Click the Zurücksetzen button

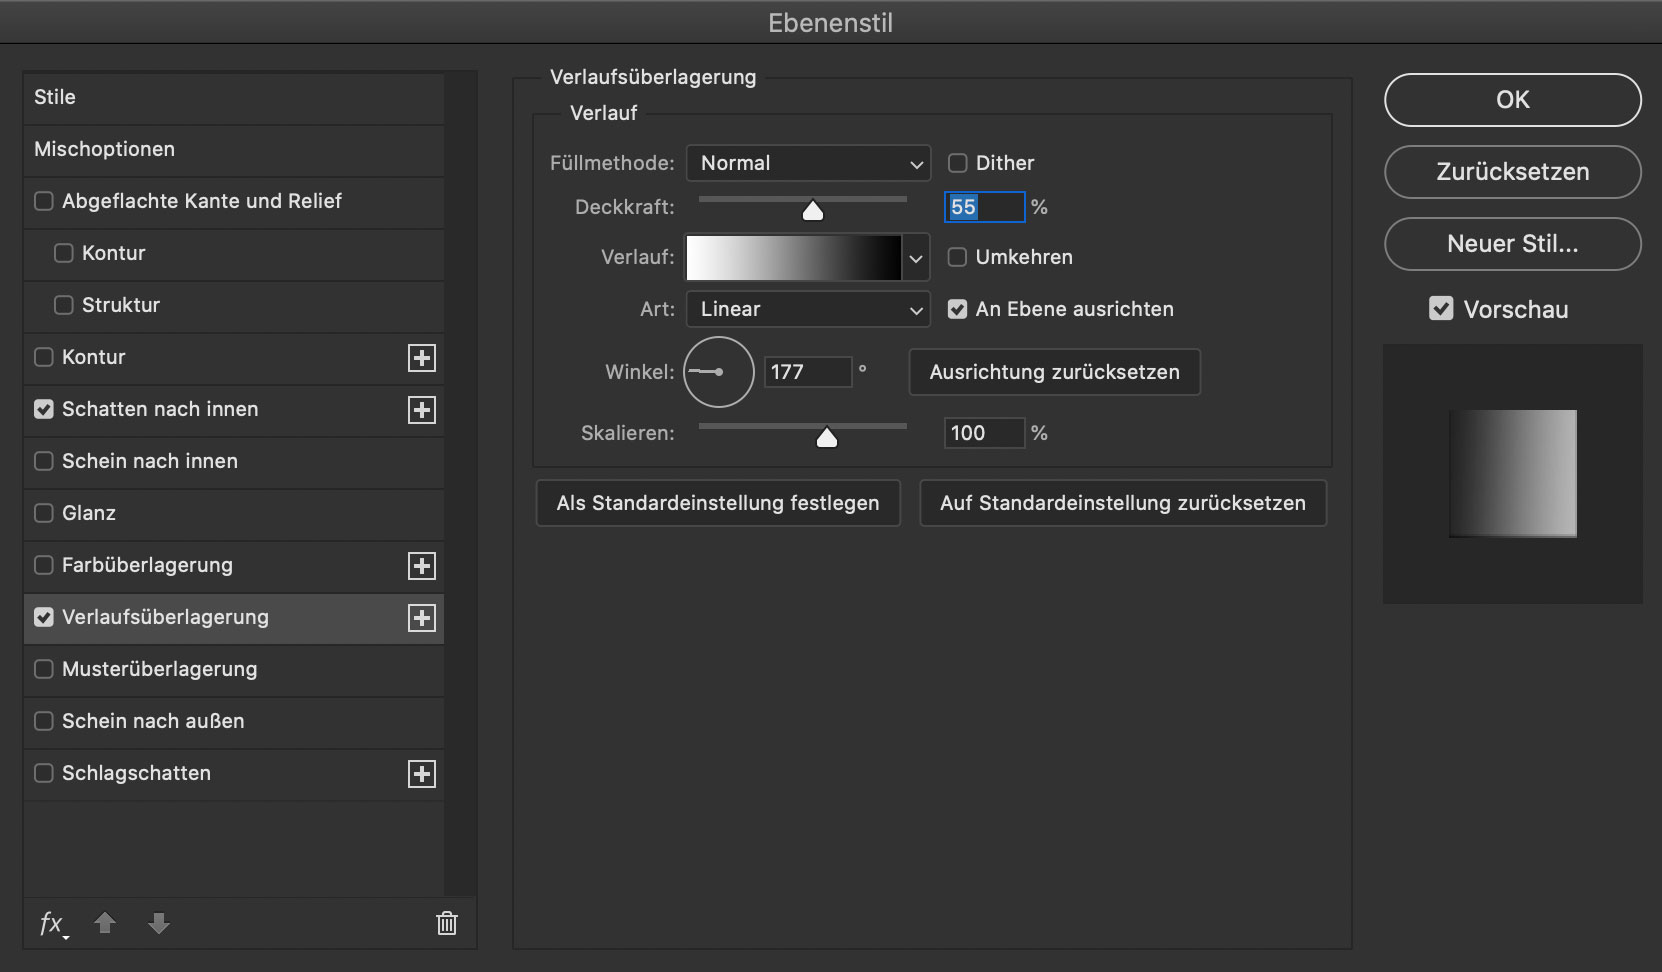[x=1513, y=172]
